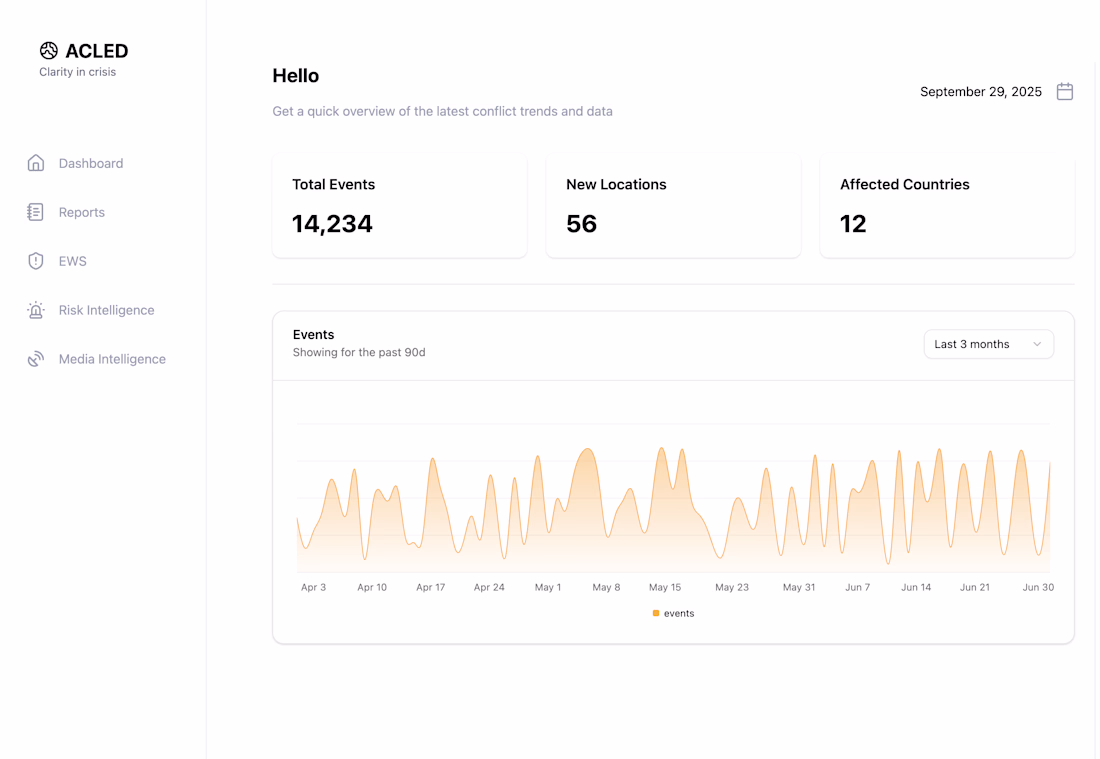Click the EWS shield alert icon
This screenshot has width=1100, height=759.
(36, 261)
